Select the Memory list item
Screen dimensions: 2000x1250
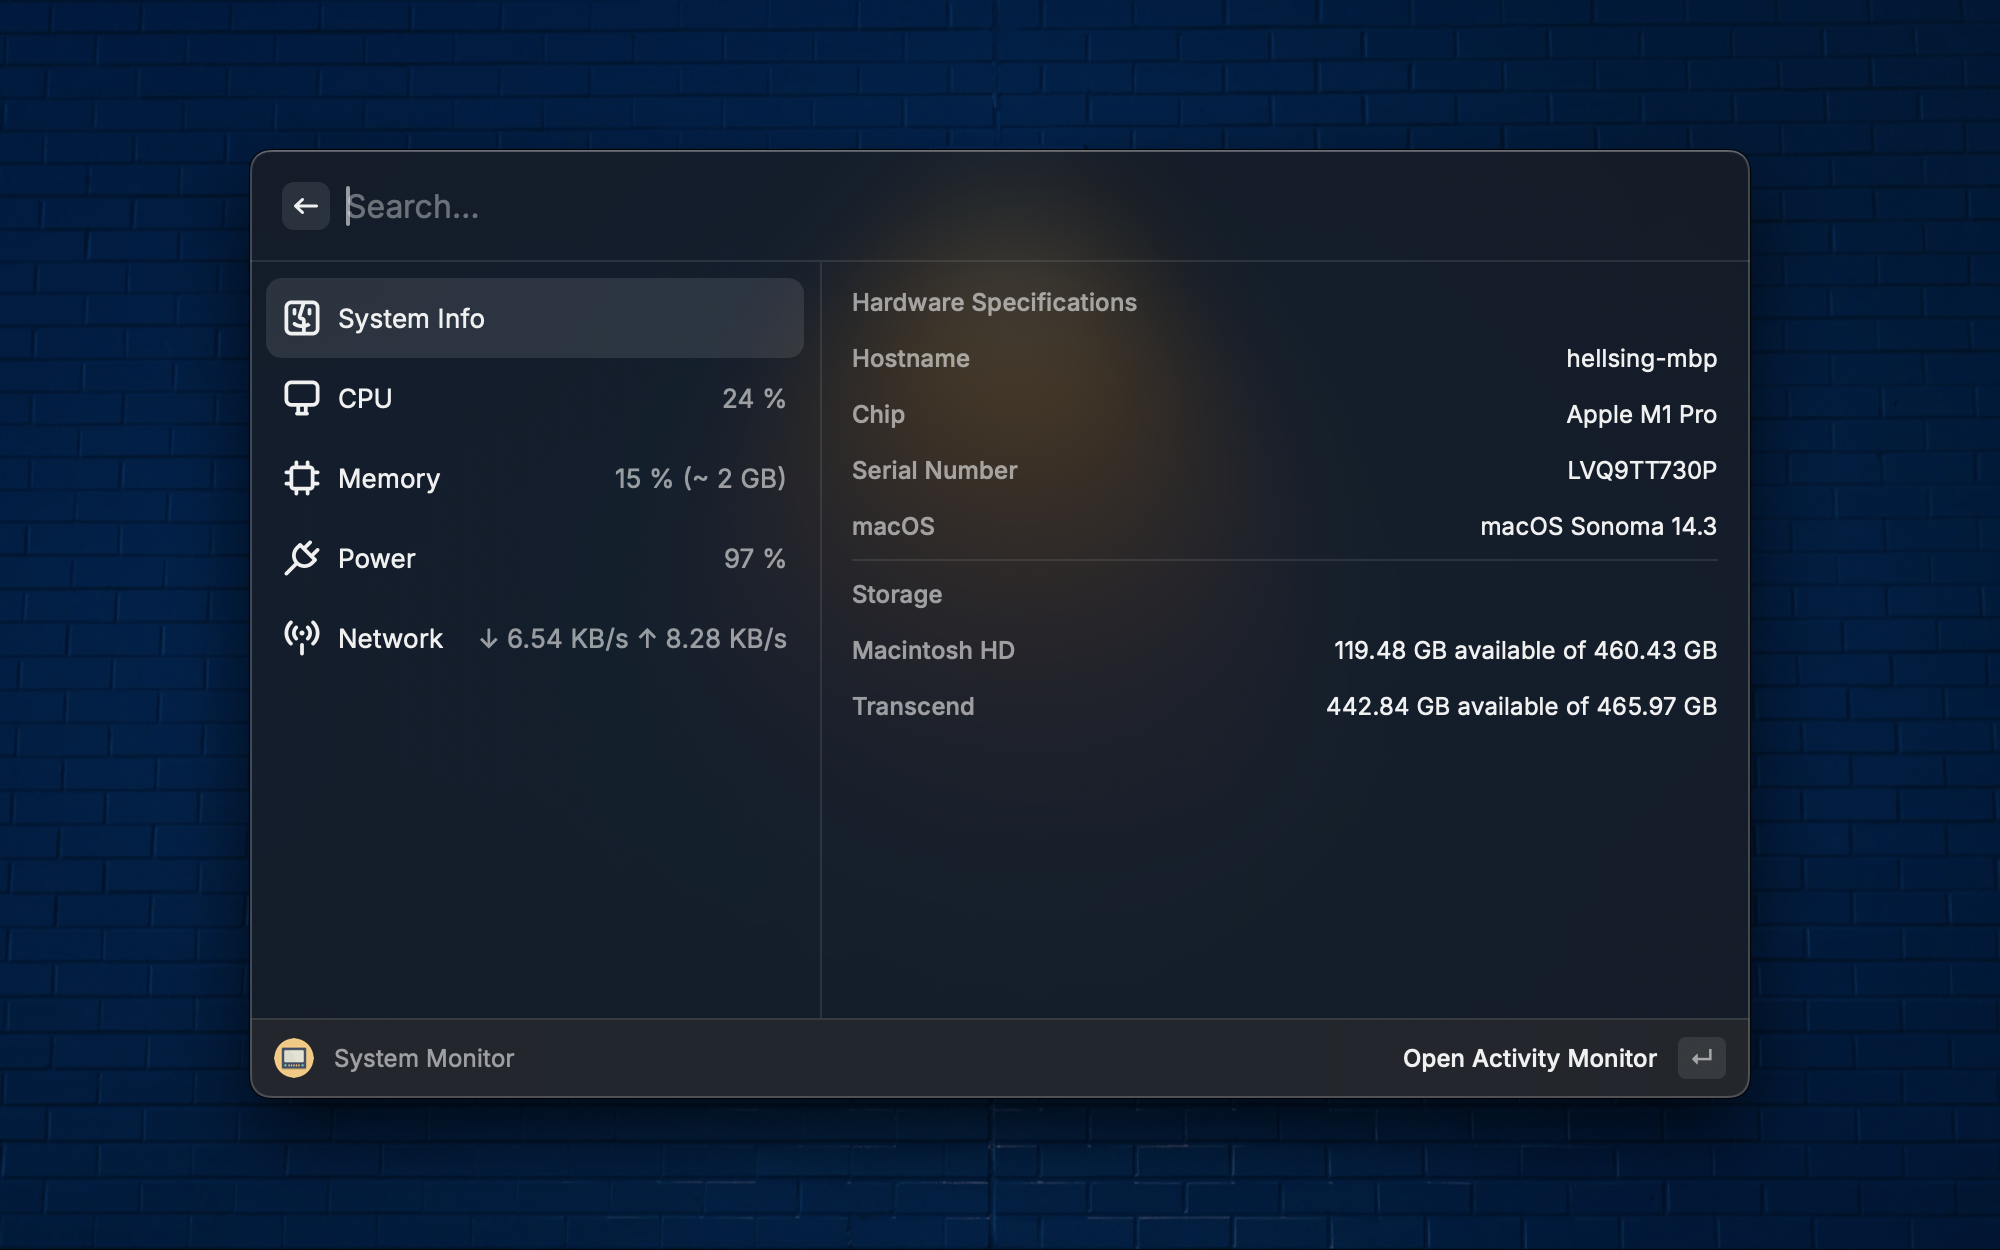(534, 478)
